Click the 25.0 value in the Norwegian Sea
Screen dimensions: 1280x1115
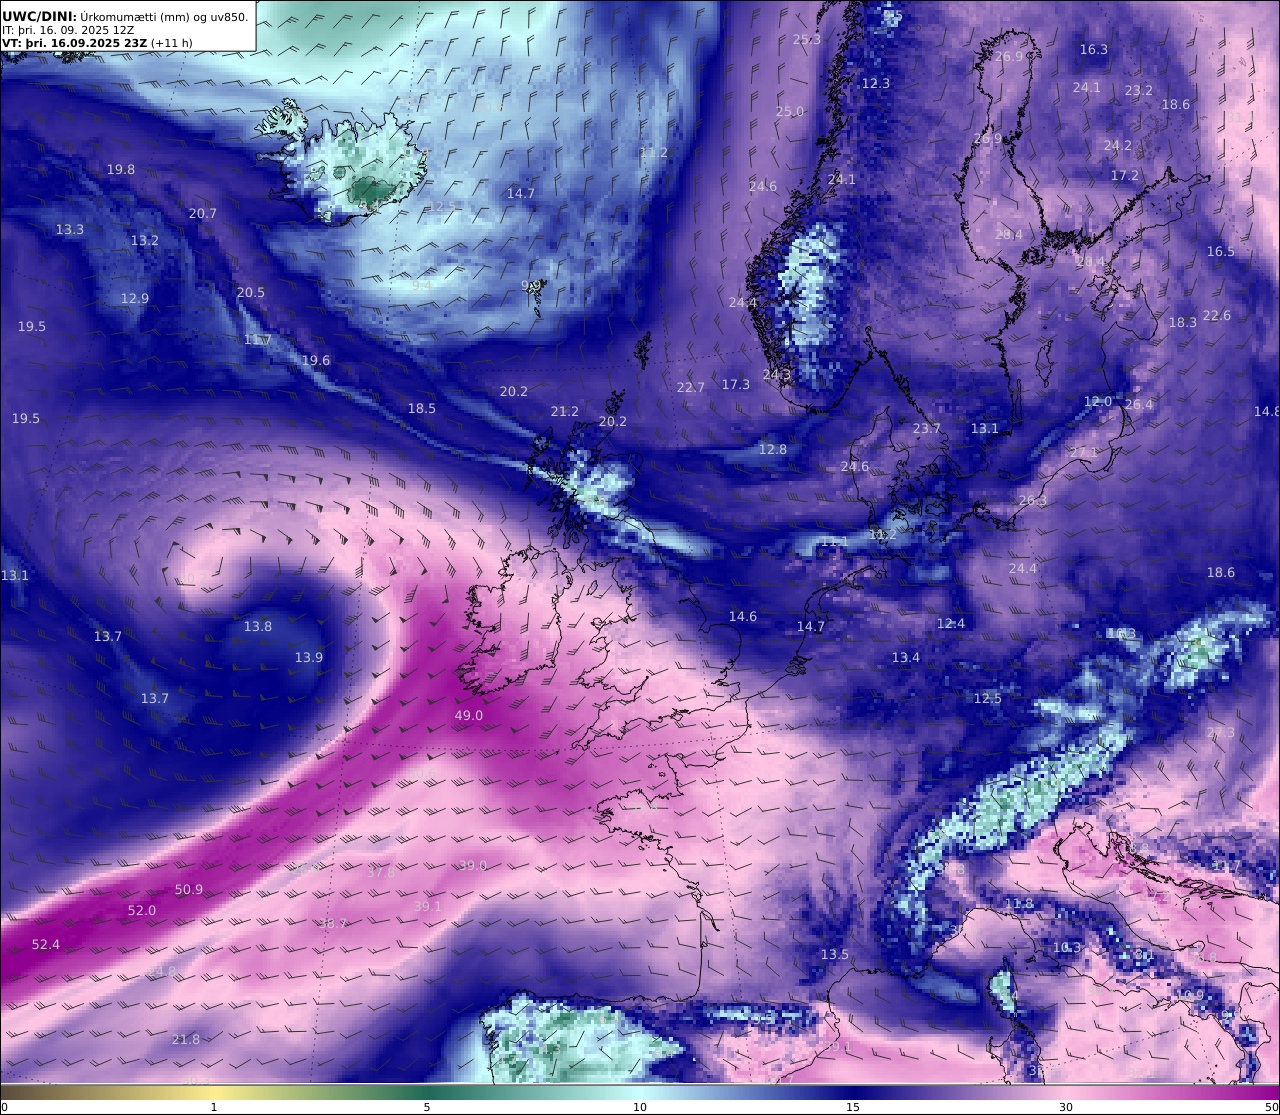click(x=790, y=112)
